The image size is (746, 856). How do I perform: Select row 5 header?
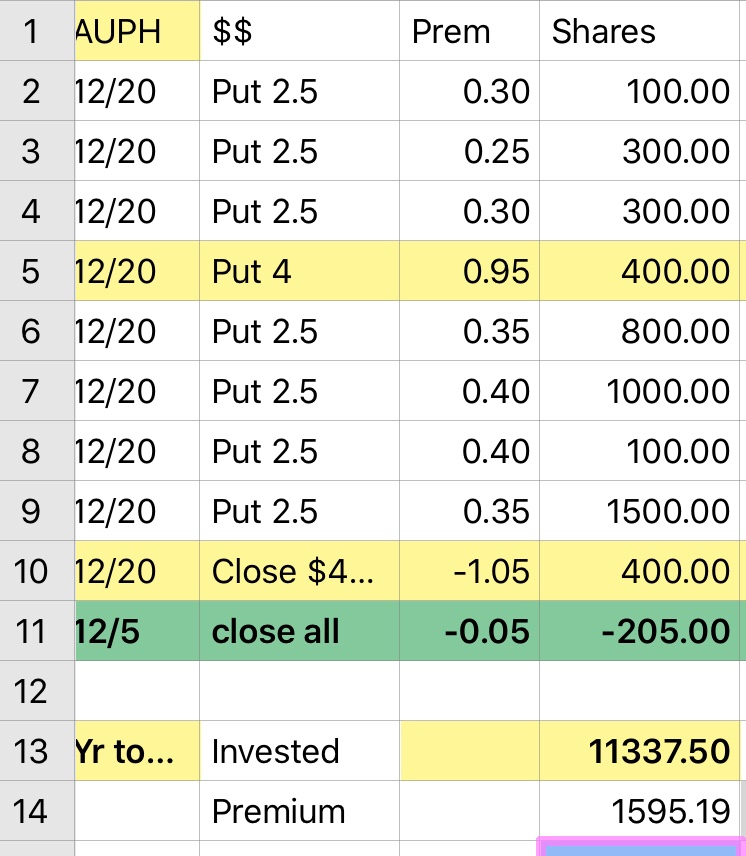pos(32,271)
